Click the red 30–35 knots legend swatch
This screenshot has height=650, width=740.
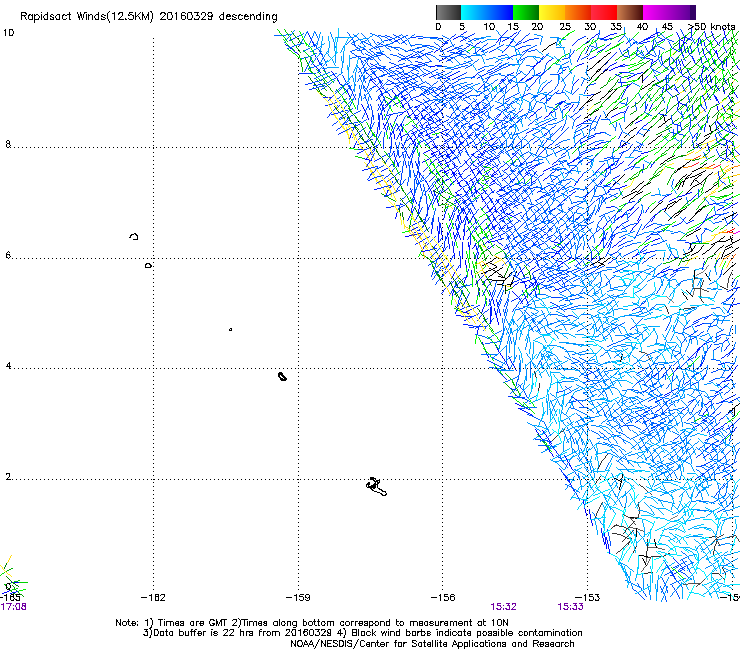pos(604,12)
